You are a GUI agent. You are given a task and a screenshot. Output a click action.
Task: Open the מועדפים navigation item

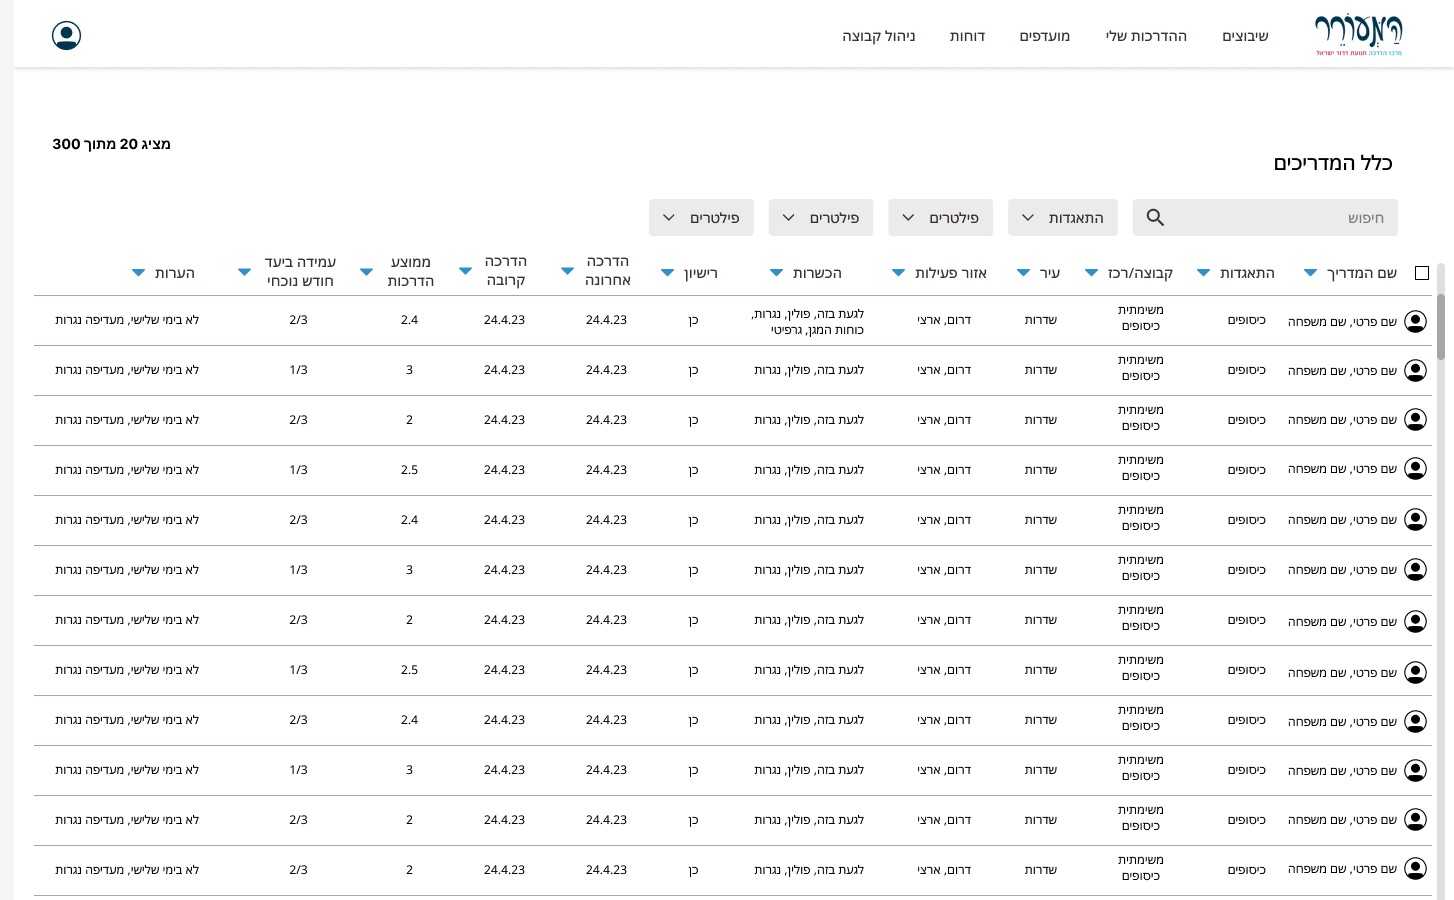[1045, 36]
